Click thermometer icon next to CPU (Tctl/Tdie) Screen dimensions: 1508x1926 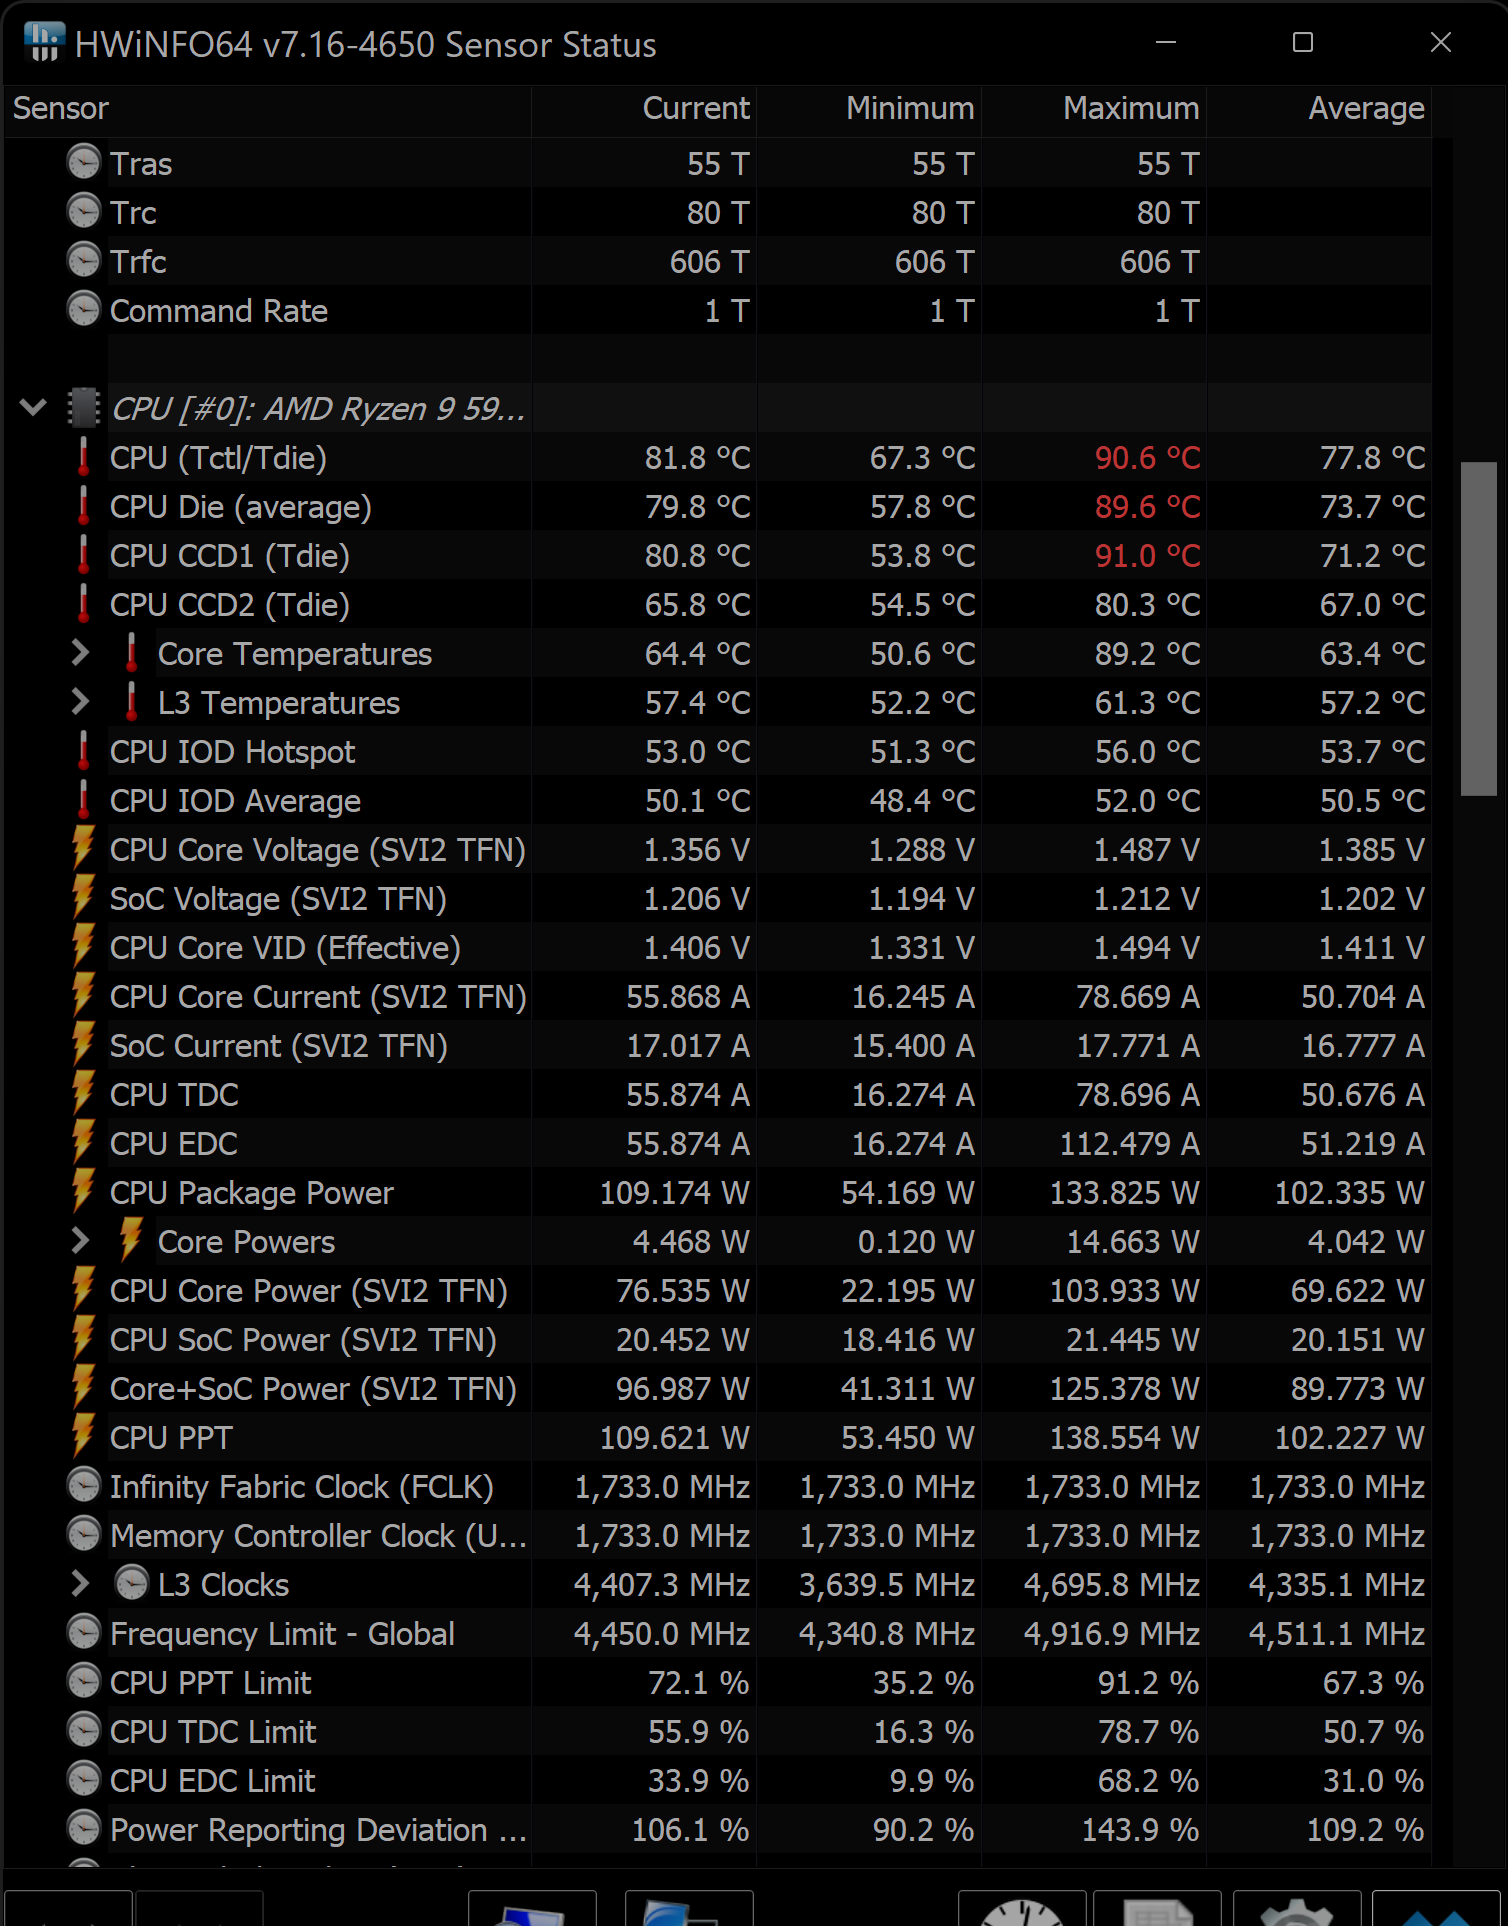click(84, 457)
